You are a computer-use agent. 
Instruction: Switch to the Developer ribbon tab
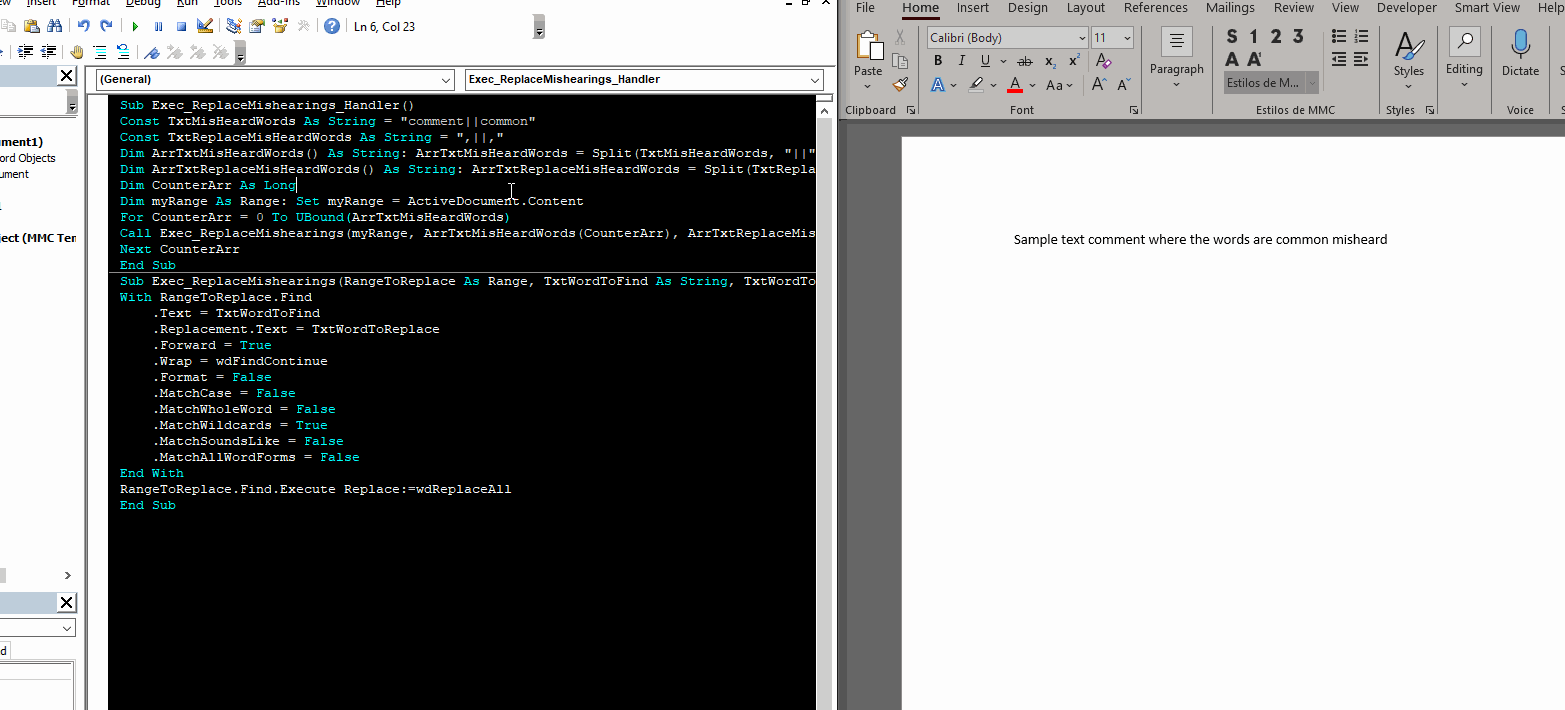coord(1406,8)
